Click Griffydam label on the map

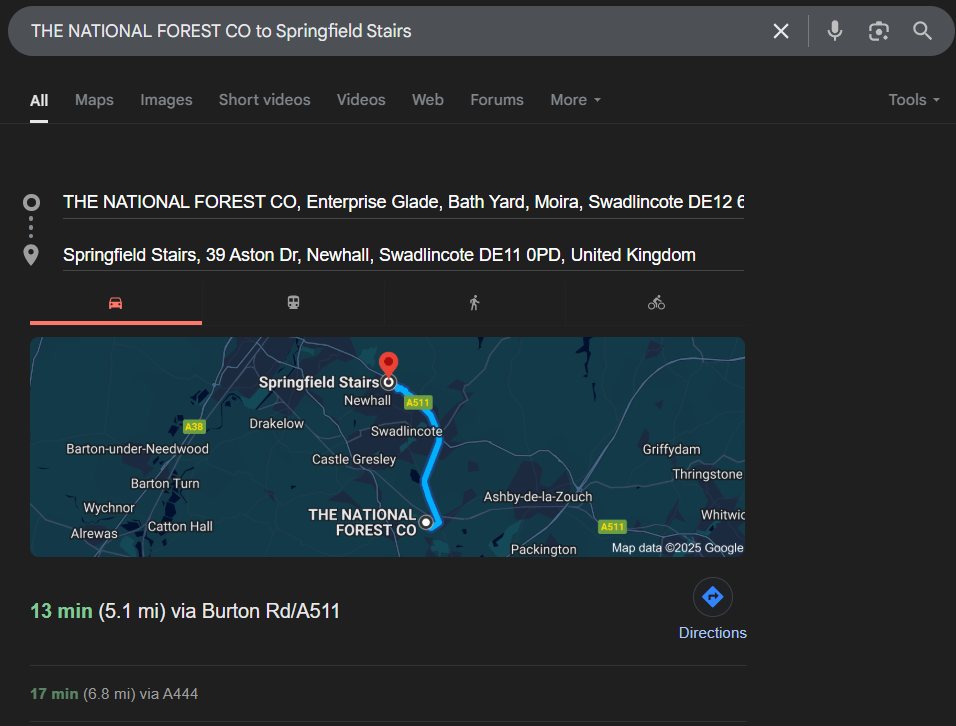point(671,449)
